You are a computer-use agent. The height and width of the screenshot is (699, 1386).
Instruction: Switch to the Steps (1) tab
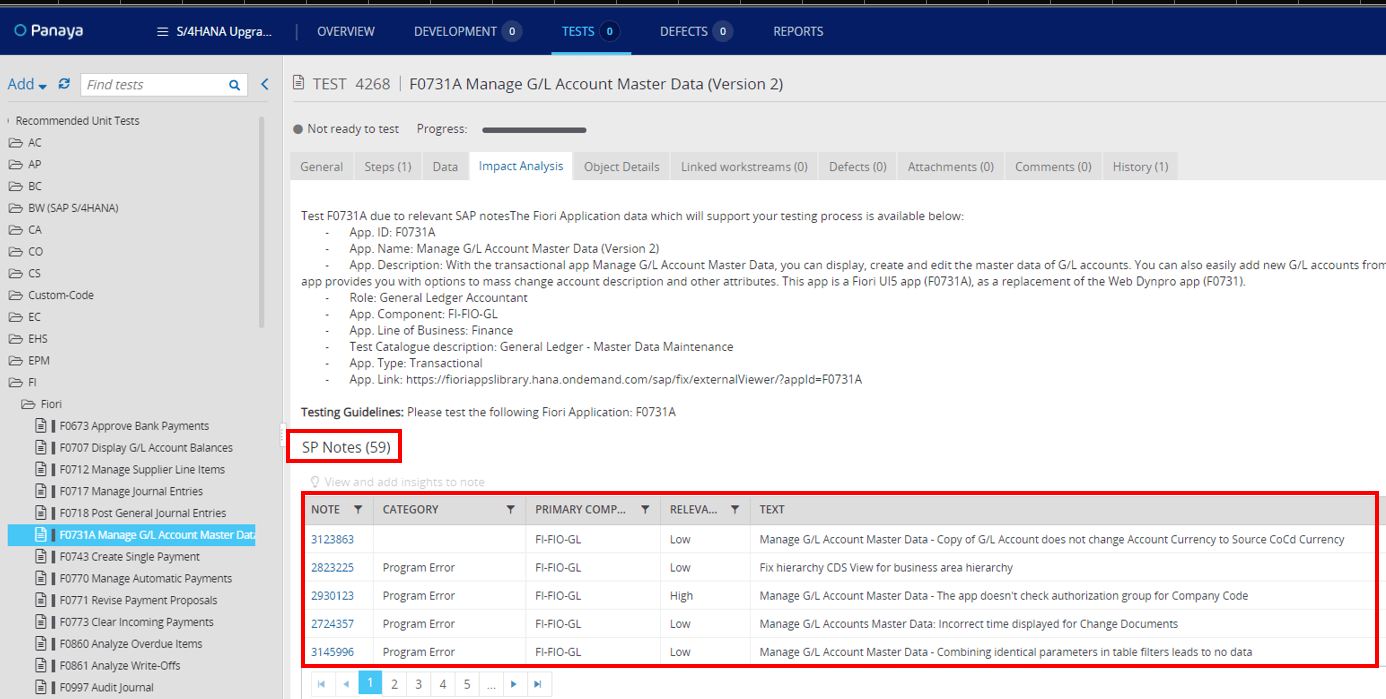click(387, 167)
